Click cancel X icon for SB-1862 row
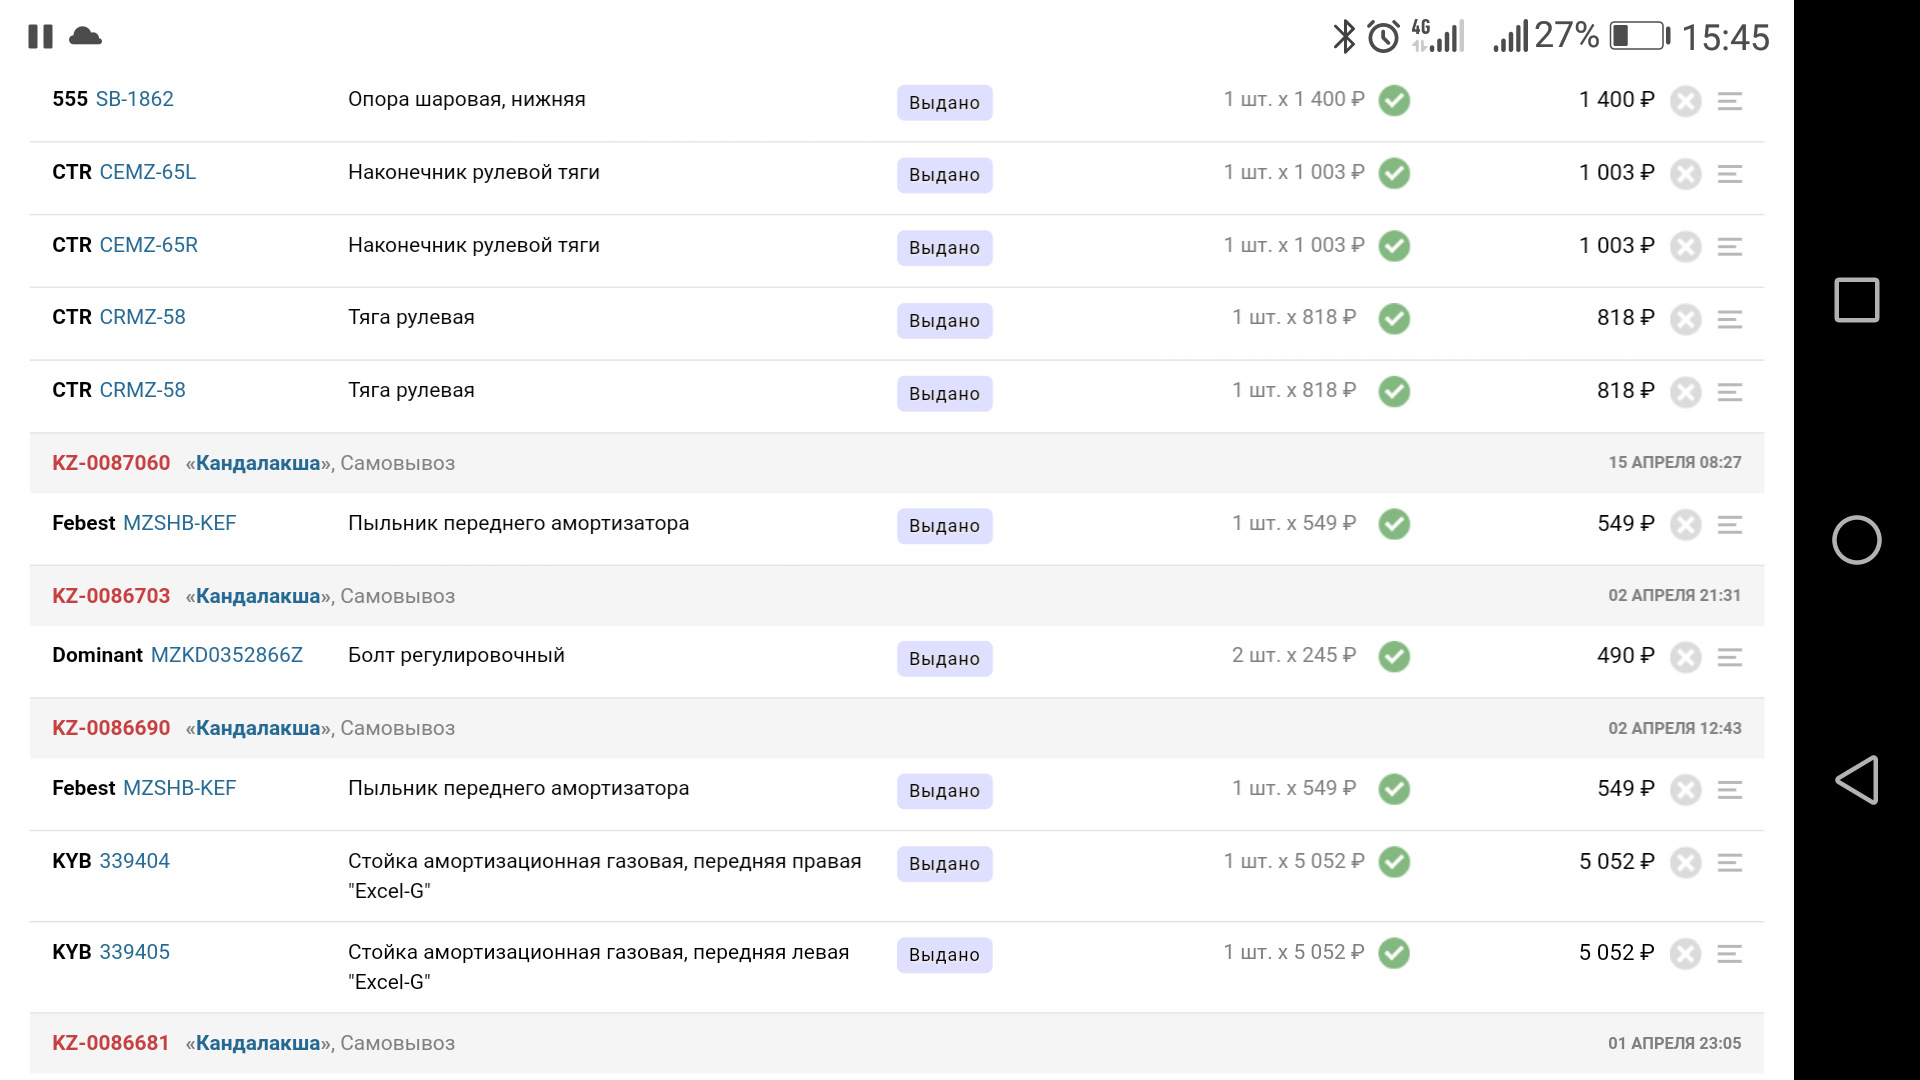This screenshot has width=1920, height=1080. (x=1686, y=101)
